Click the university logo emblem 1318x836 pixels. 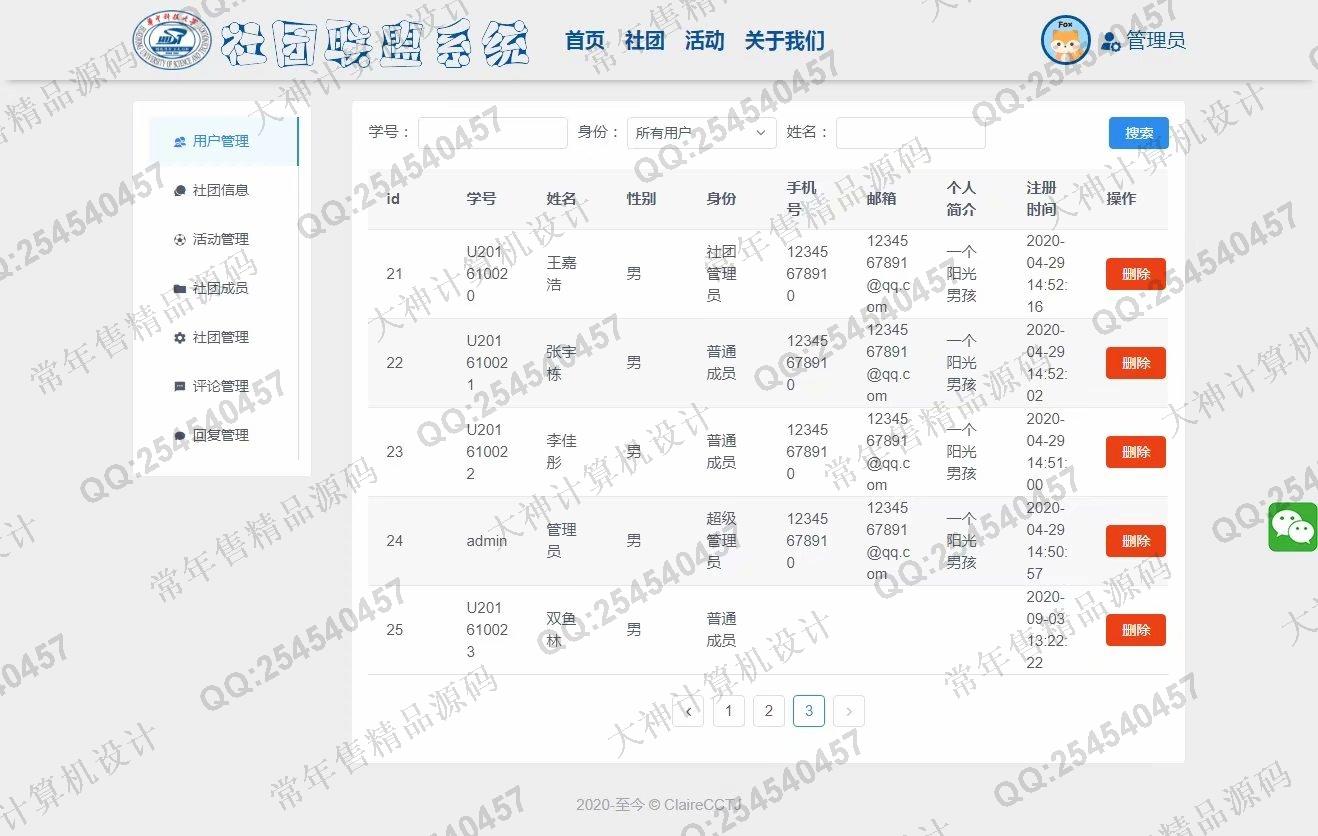[x=172, y=40]
